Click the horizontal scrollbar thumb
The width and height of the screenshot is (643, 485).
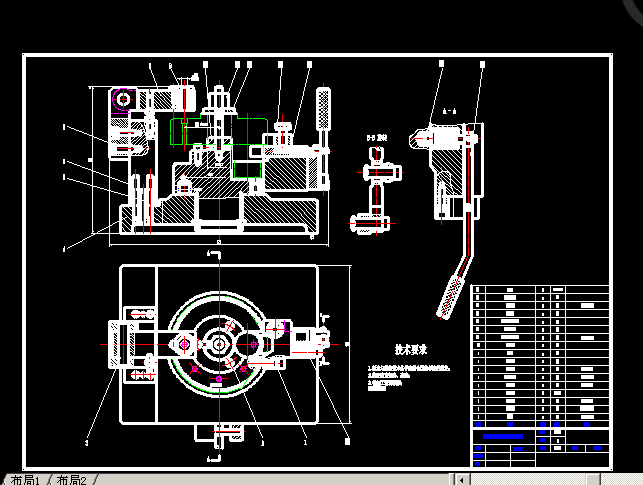click(593, 480)
